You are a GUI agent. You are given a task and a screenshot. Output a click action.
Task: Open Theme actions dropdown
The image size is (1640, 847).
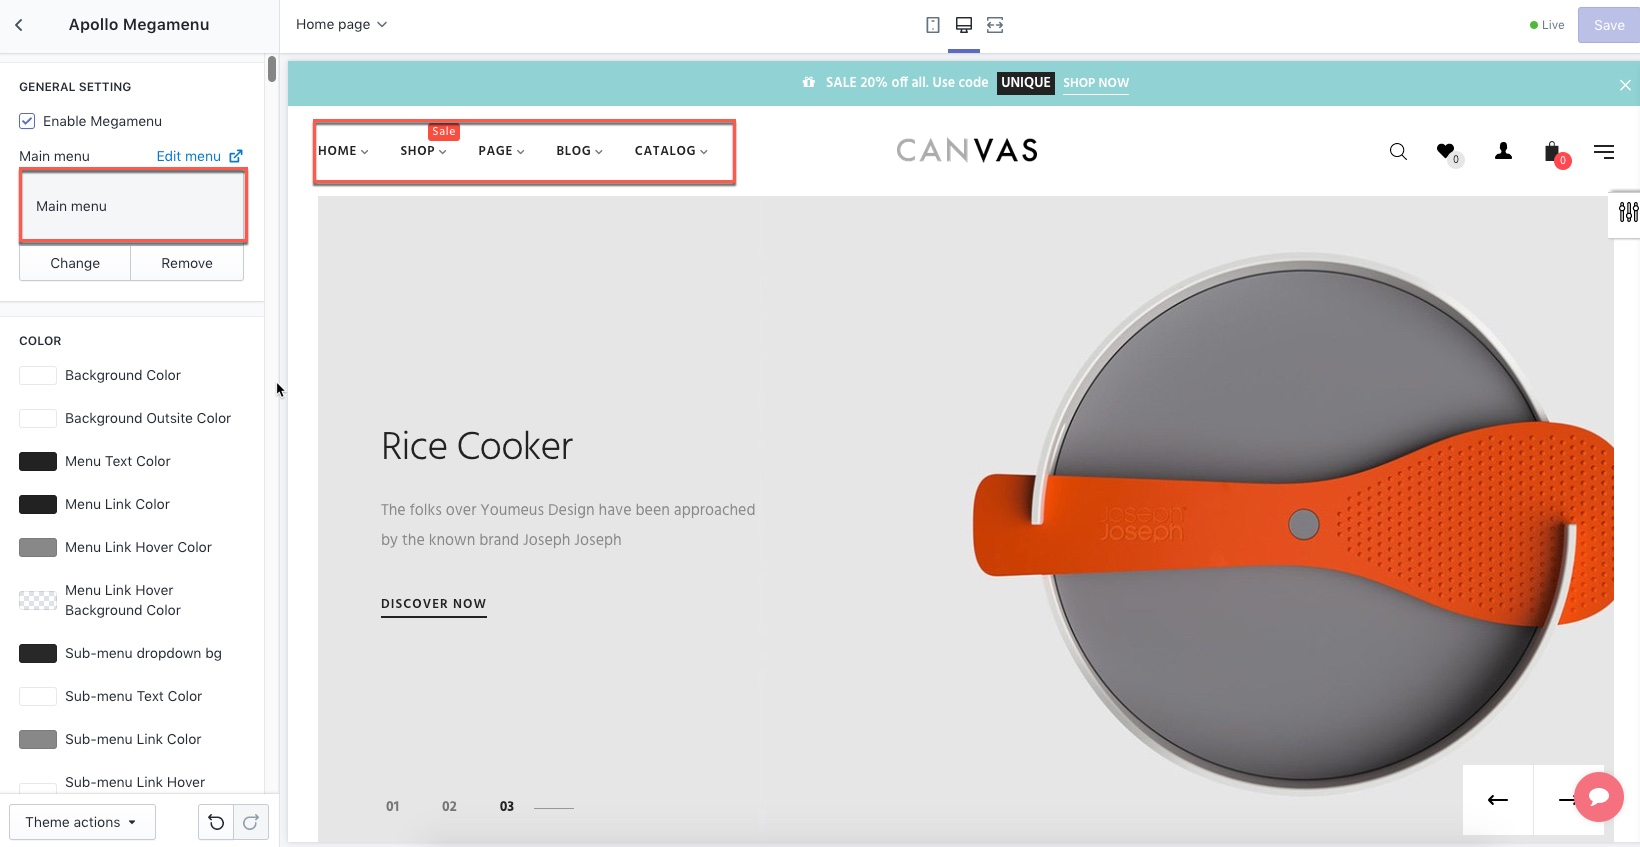coord(82,822)
